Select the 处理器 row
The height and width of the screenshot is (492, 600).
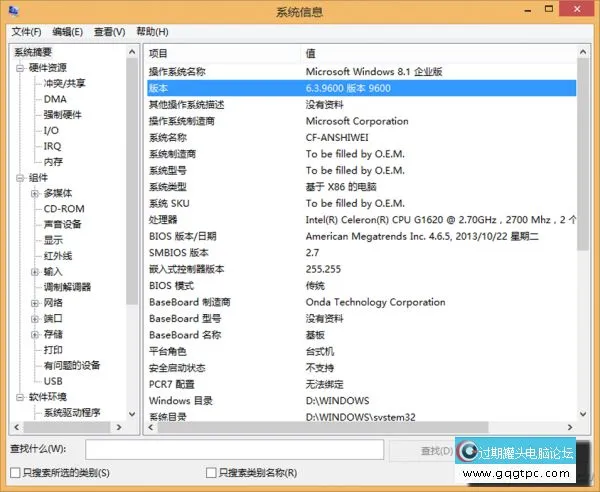(x=362, y=220)
